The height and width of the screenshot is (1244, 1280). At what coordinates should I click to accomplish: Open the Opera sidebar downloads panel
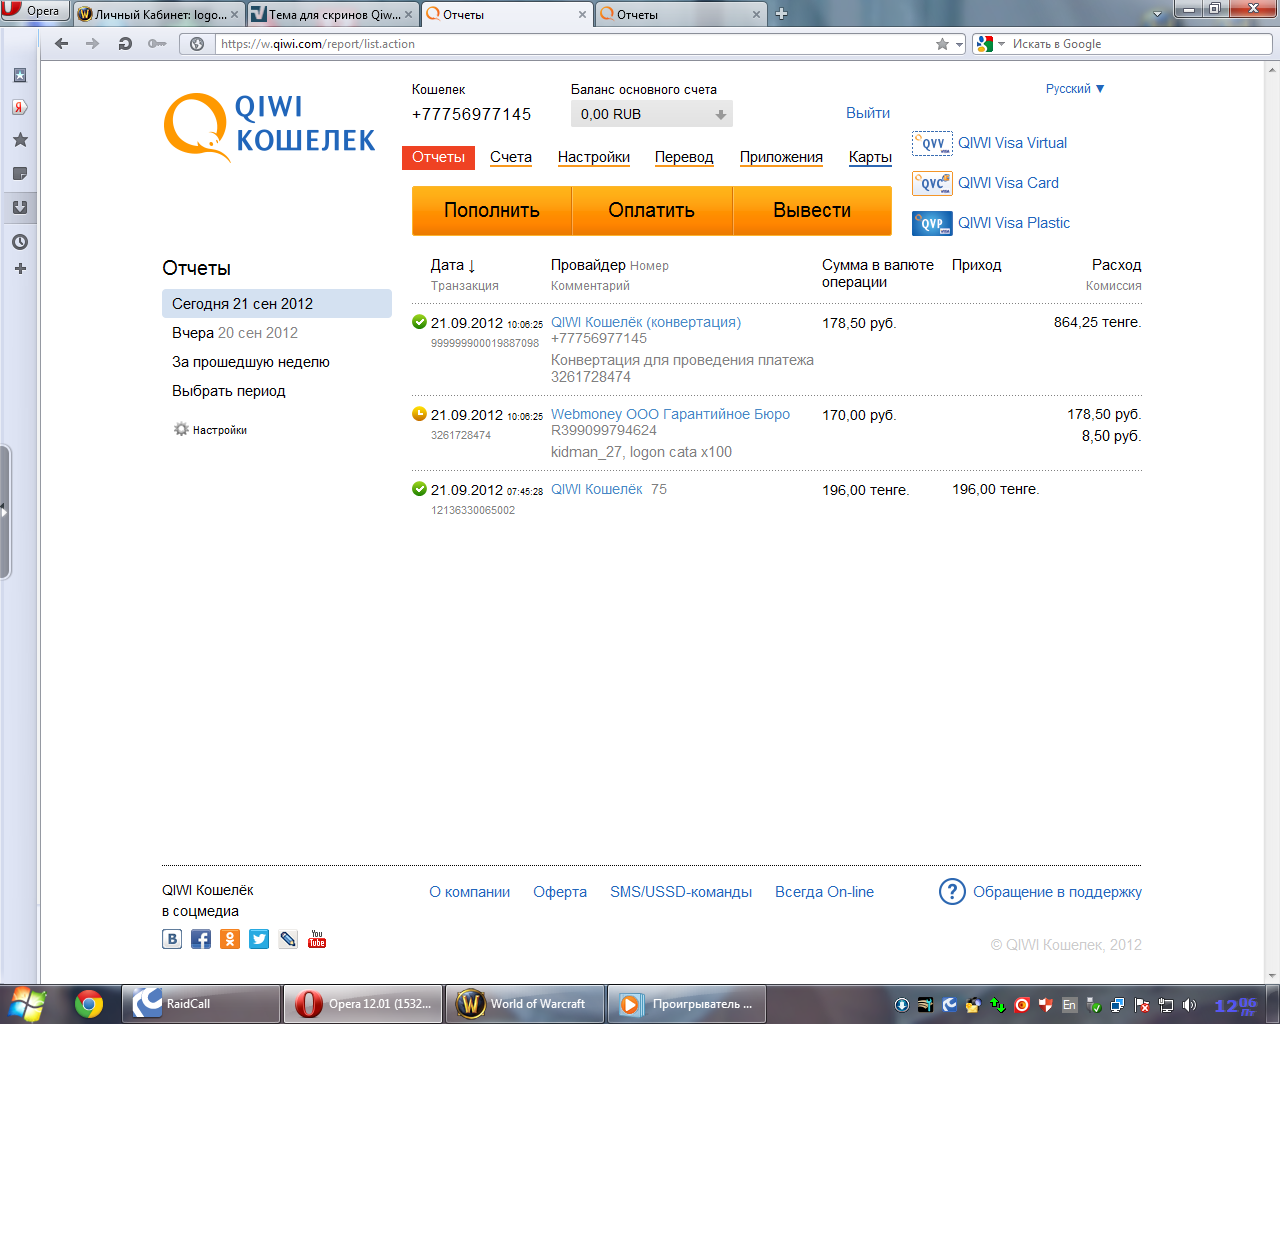20,208
